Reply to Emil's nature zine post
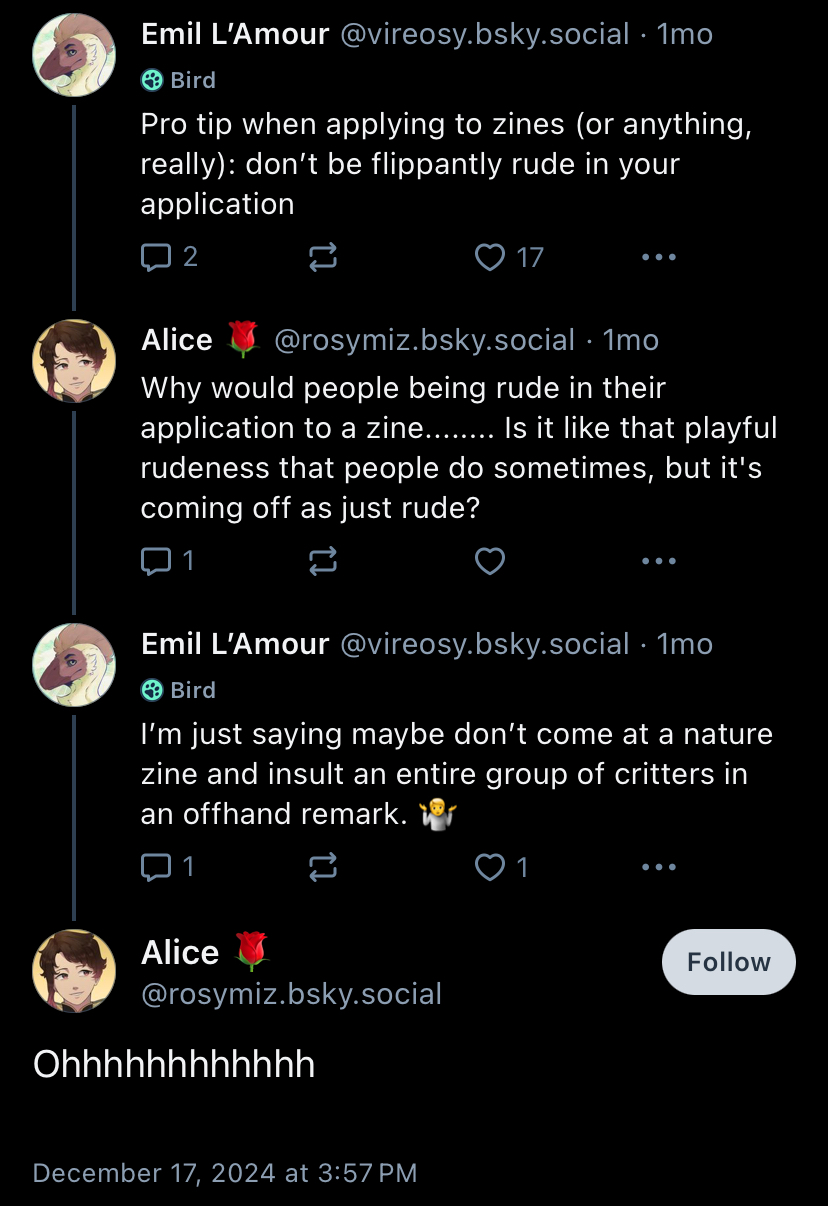Viewport: 828px width, 1206px height. (167, 867)
